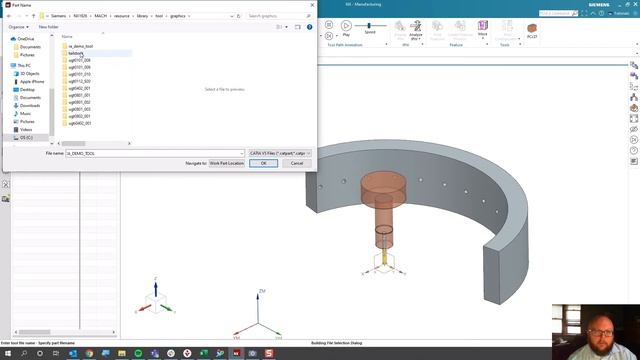Click Cancel in the Part Name dialog
Image resolution: width=640 pixels, height=360 pixels.
tap(297, 163)
